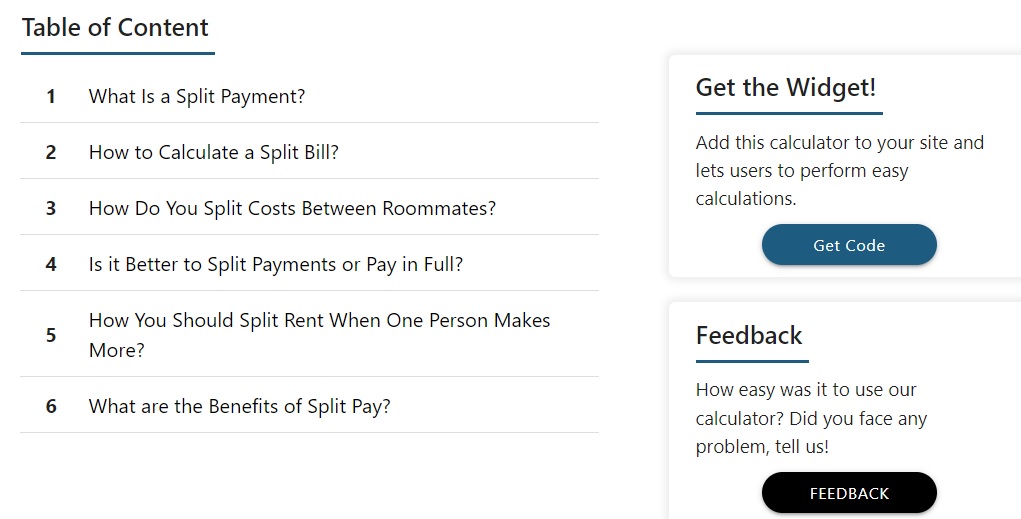Click number 3 beside the Roommates entry
This screenshot has height=519, width=1021.
[x=51, y=208]
